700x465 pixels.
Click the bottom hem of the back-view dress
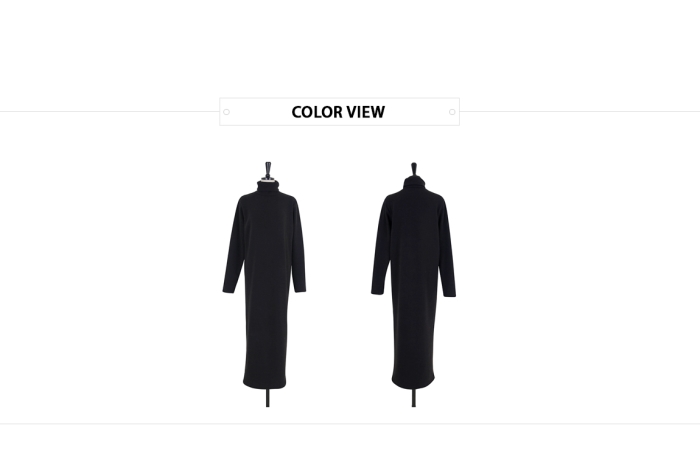pyautogui.click(x=413, y=385)
